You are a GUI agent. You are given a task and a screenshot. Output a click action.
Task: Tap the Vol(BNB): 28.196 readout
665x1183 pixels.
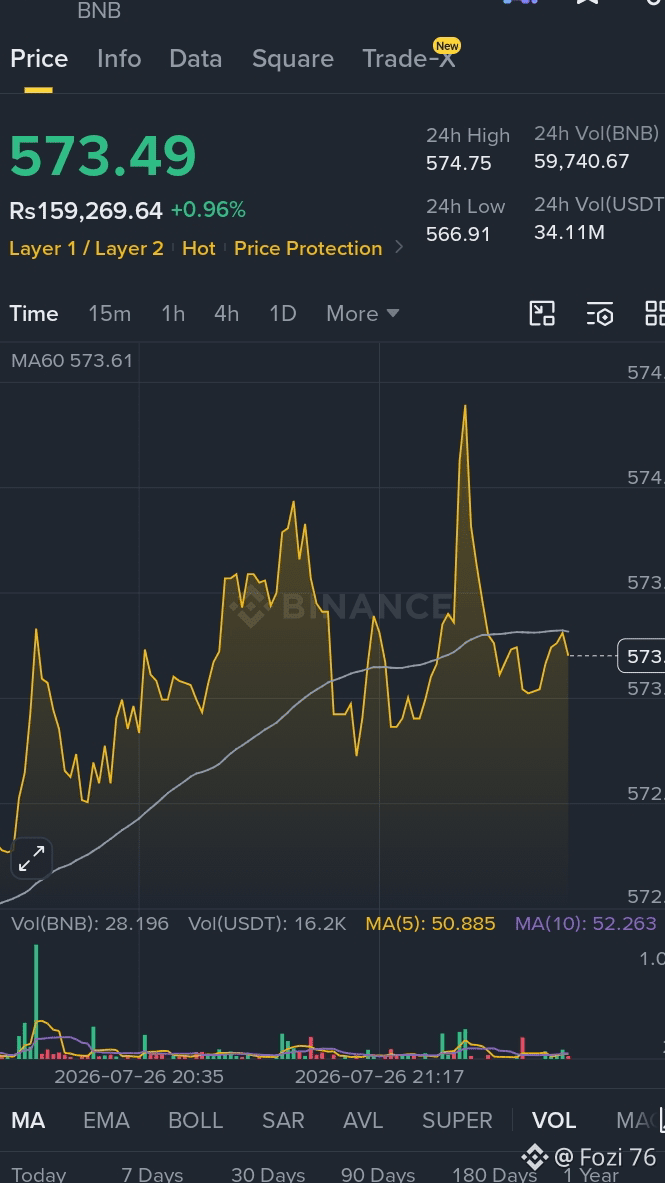pos(90,923)
